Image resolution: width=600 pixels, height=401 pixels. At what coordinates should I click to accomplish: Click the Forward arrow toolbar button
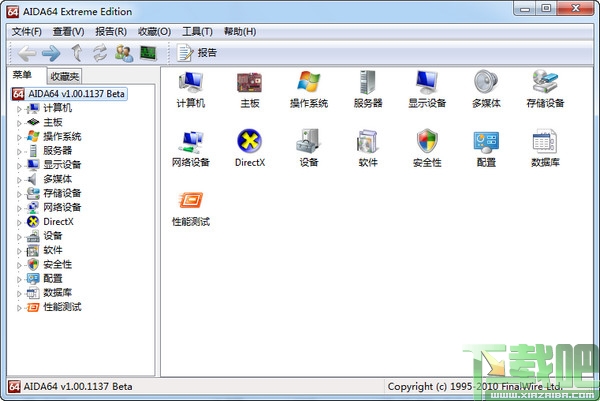coord(51,53)
